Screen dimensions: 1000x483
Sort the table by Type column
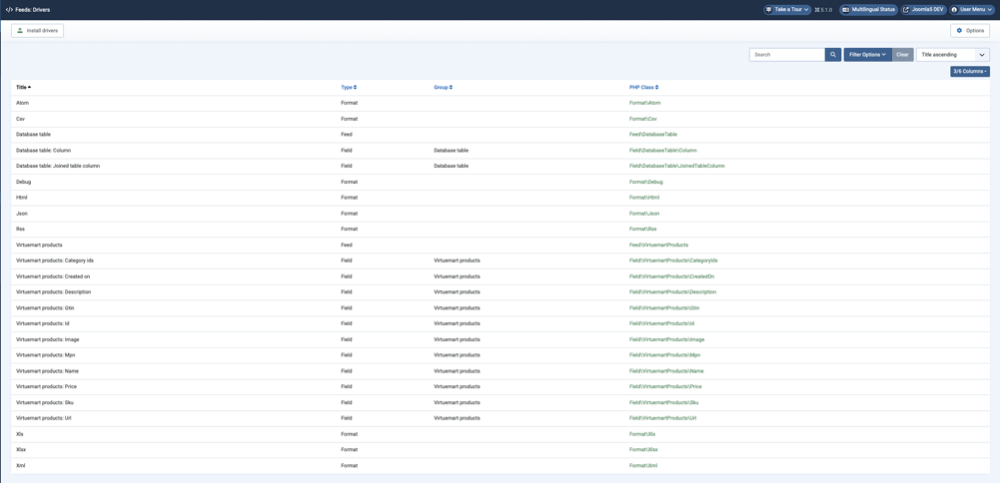[x=348, y=87]
